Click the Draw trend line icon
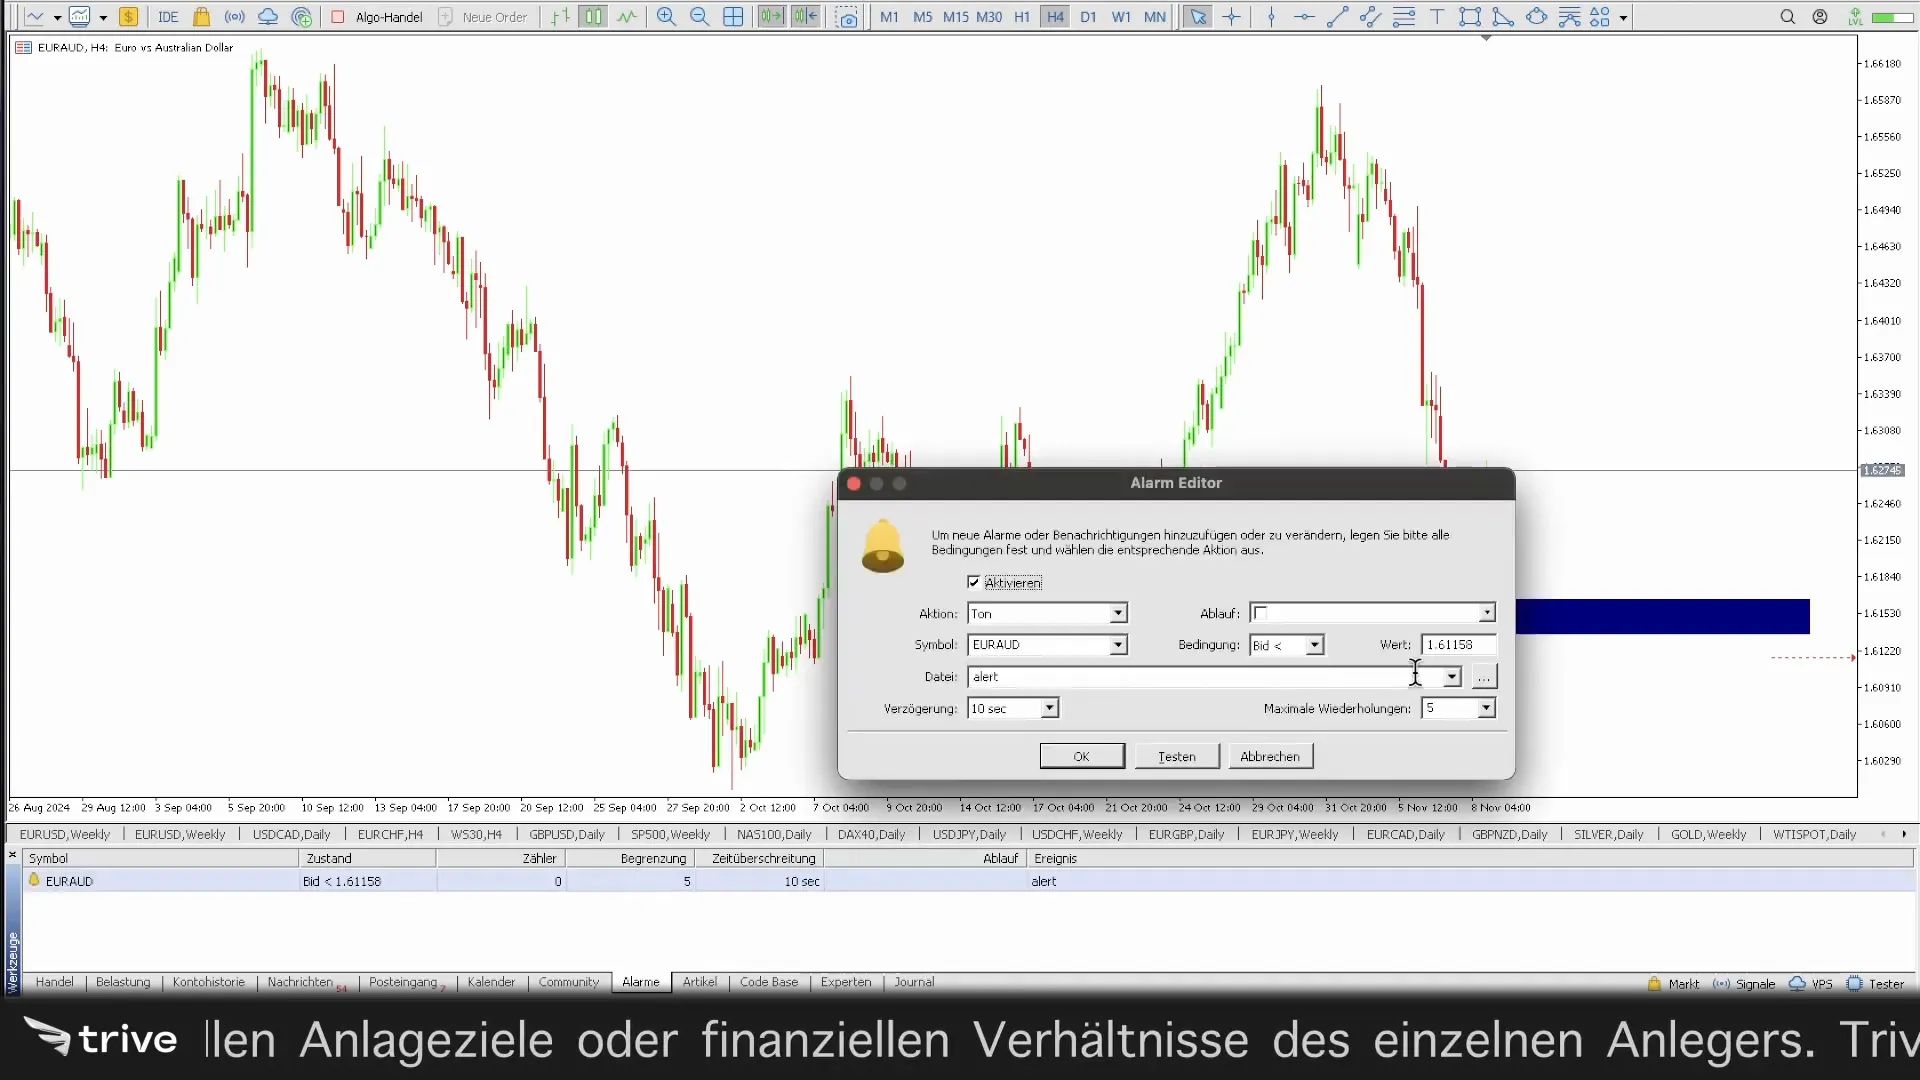 point(1336,16)
